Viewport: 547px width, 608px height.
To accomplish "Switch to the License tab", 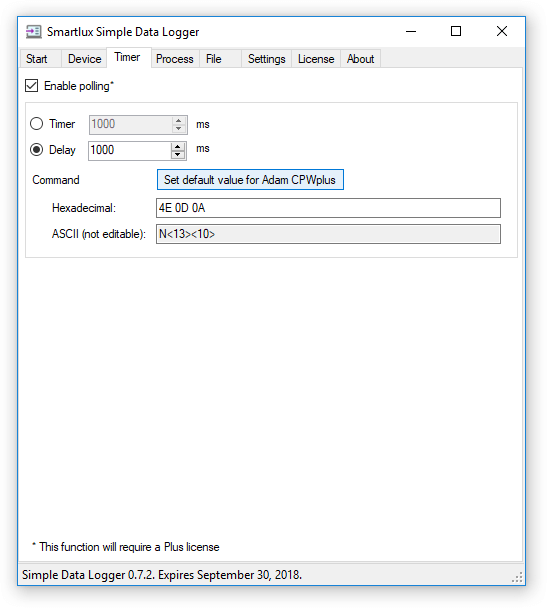I will 316,59.
